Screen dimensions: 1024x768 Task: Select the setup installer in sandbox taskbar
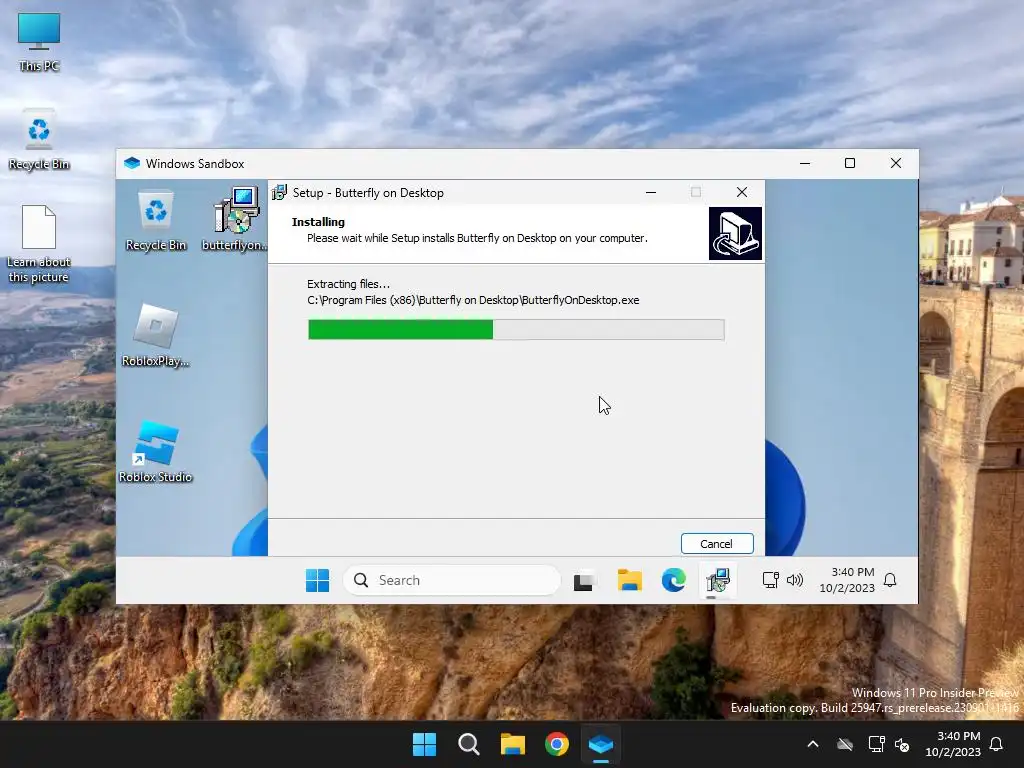coord(718,580)
